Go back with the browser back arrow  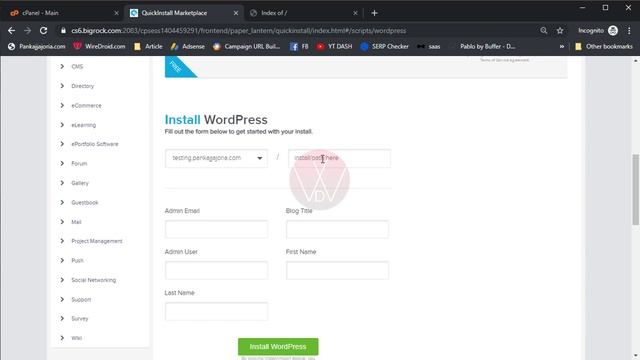click(x=11, y=31)
